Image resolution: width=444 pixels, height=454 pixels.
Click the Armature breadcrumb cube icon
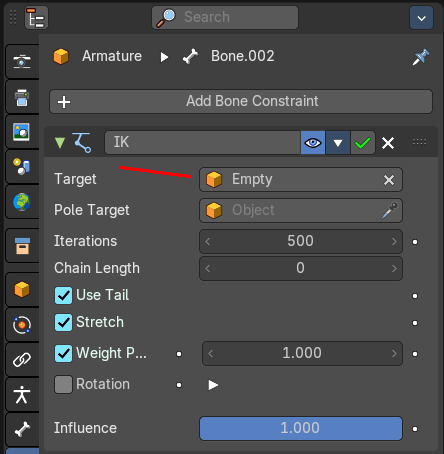[x=61, y=56]
